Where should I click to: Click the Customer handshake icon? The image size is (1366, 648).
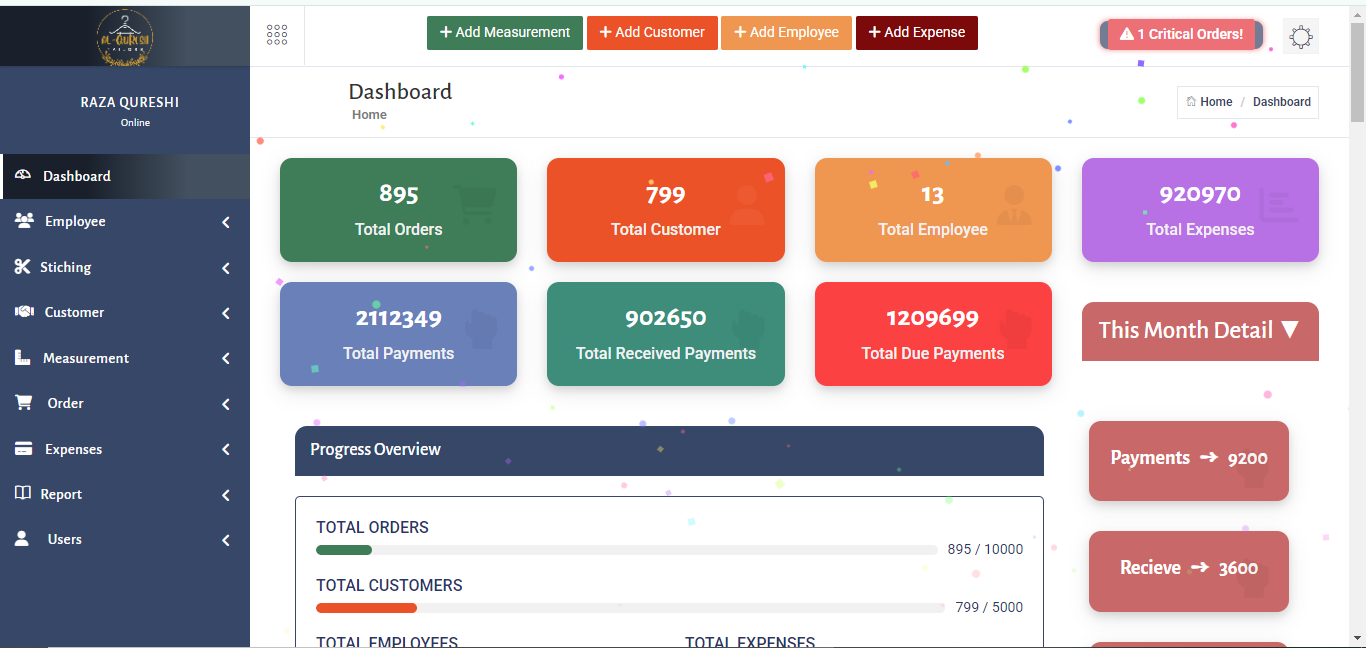click(x=25, y=312)
